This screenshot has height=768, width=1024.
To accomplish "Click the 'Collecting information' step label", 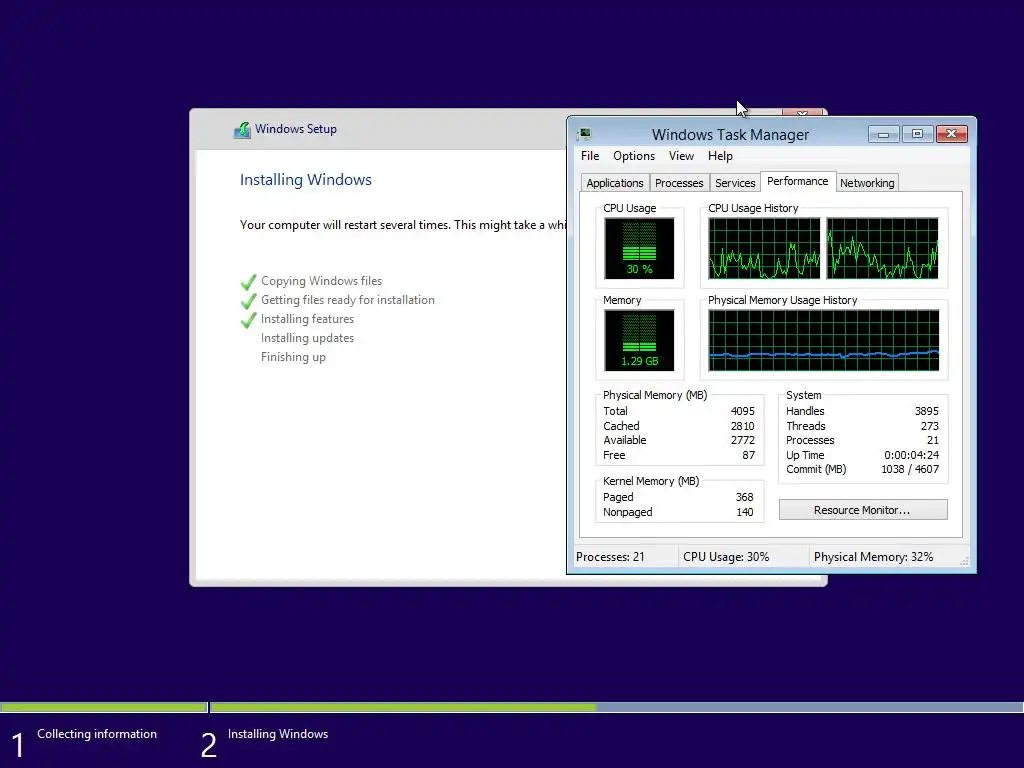I will click(97, 734).
